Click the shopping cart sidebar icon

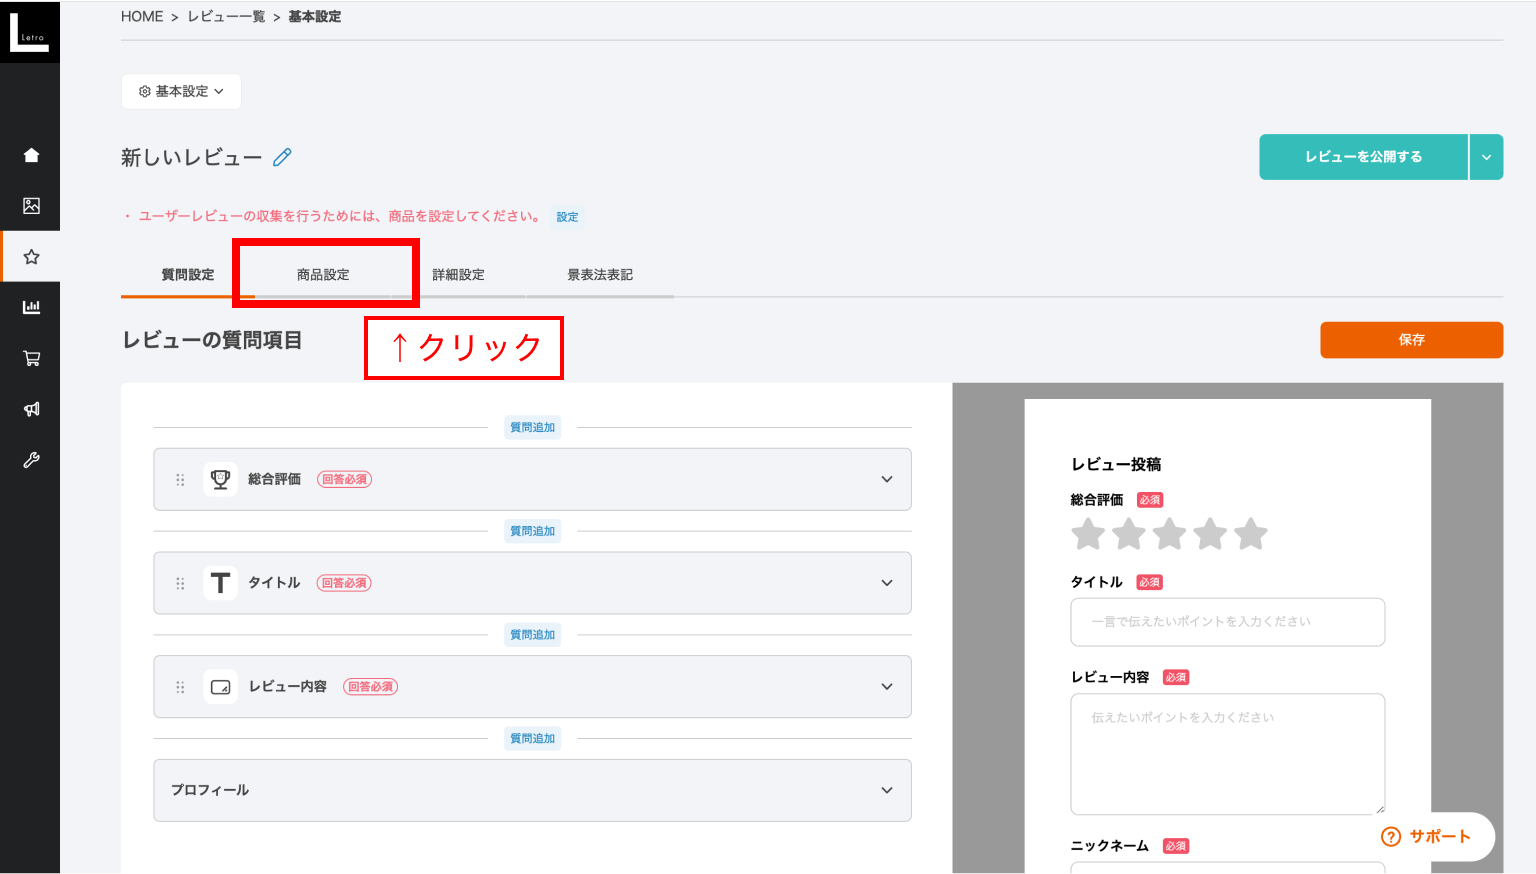31,358
